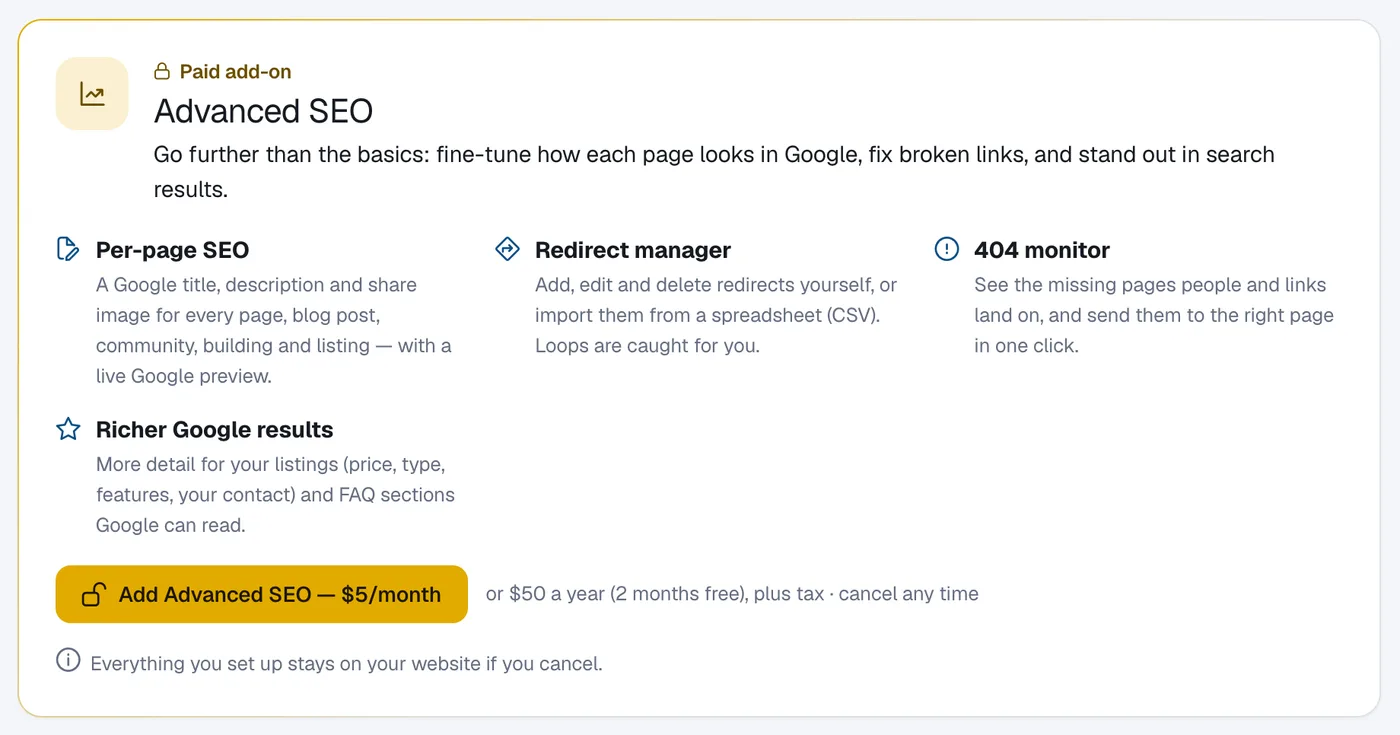Click the Advanced SEO chart icon tile
1400x735 pixels.
click(92, 94)
